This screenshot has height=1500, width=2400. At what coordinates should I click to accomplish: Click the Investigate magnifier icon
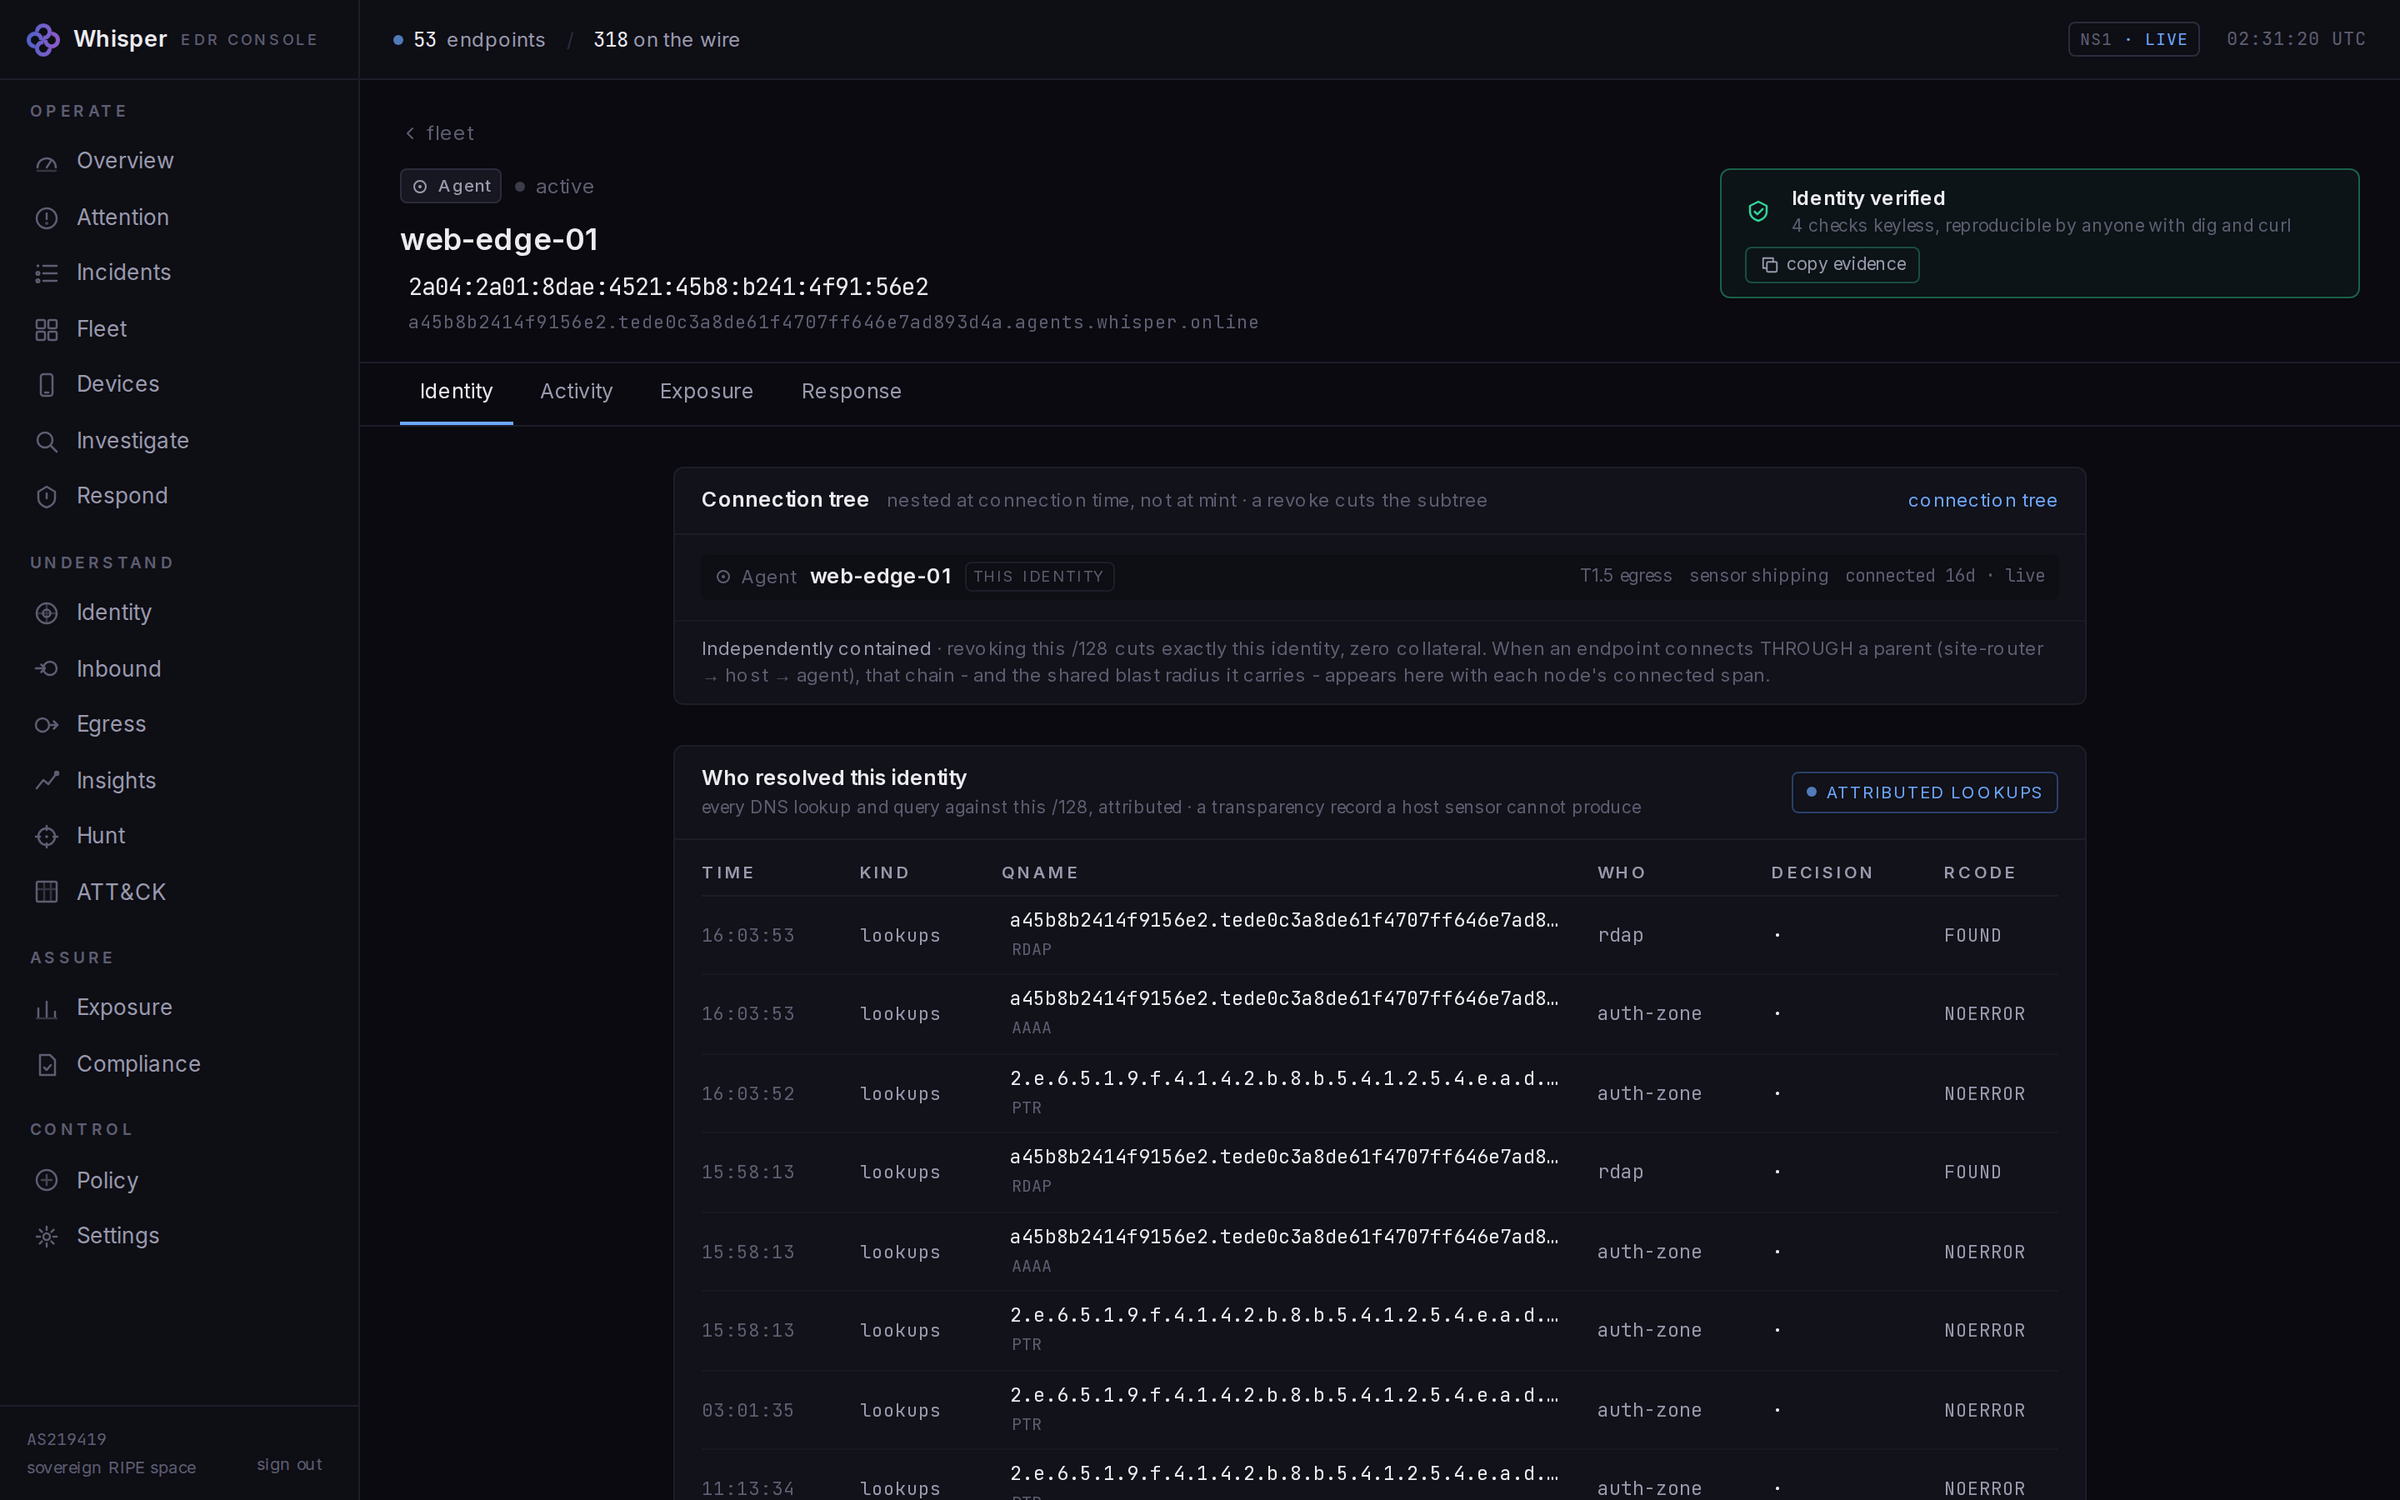tap(46, 441)
